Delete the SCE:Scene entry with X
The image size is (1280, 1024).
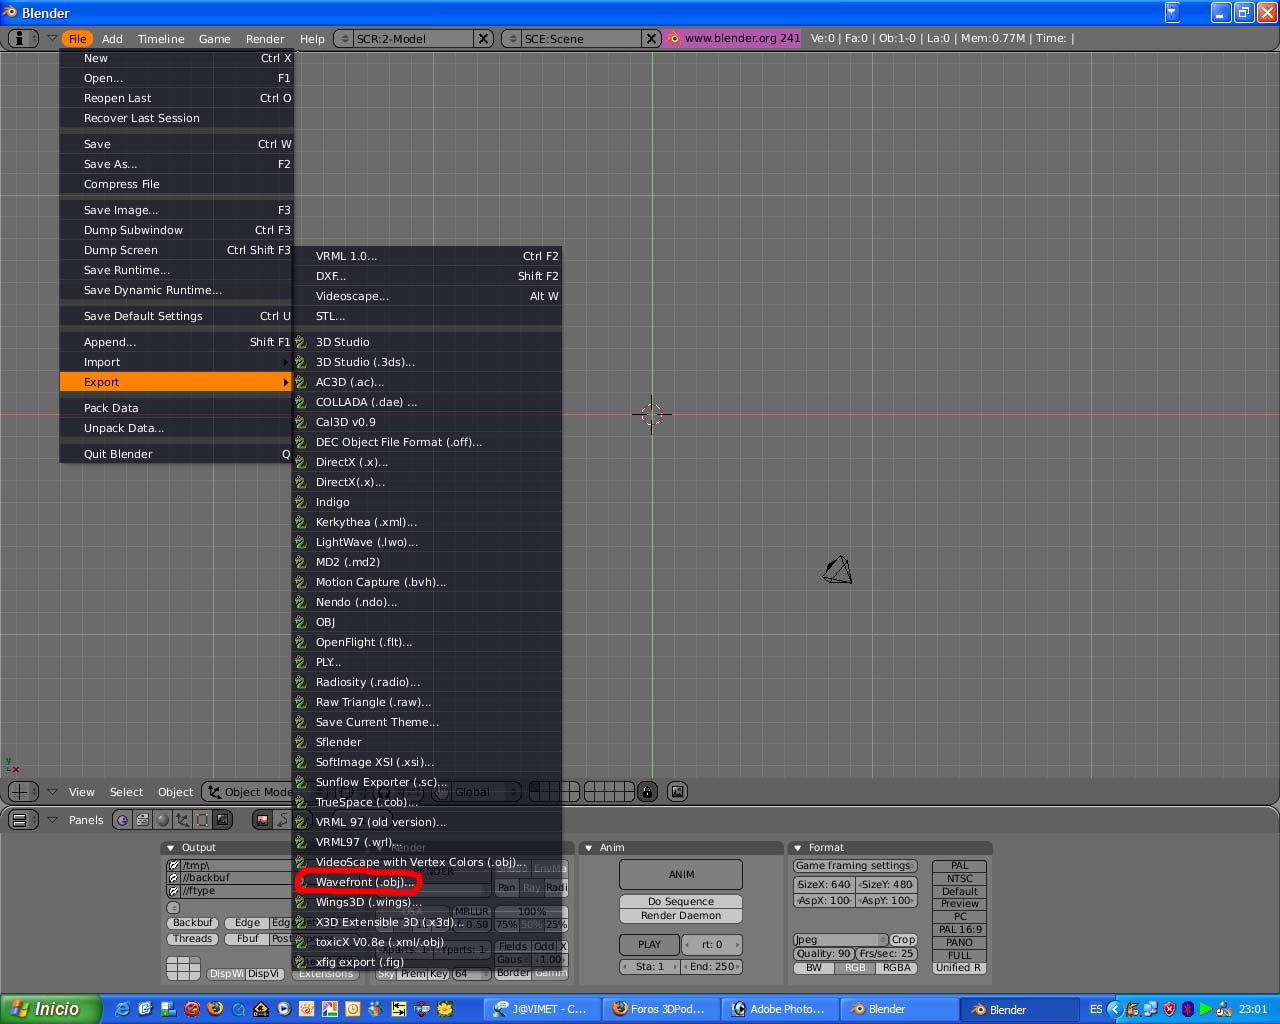[x=651, y=38]
